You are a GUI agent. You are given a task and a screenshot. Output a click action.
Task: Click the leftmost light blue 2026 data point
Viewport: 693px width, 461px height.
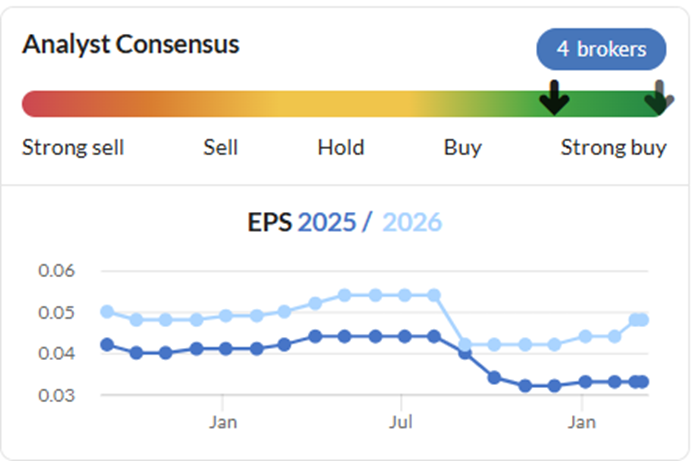[x=107, y=311]
